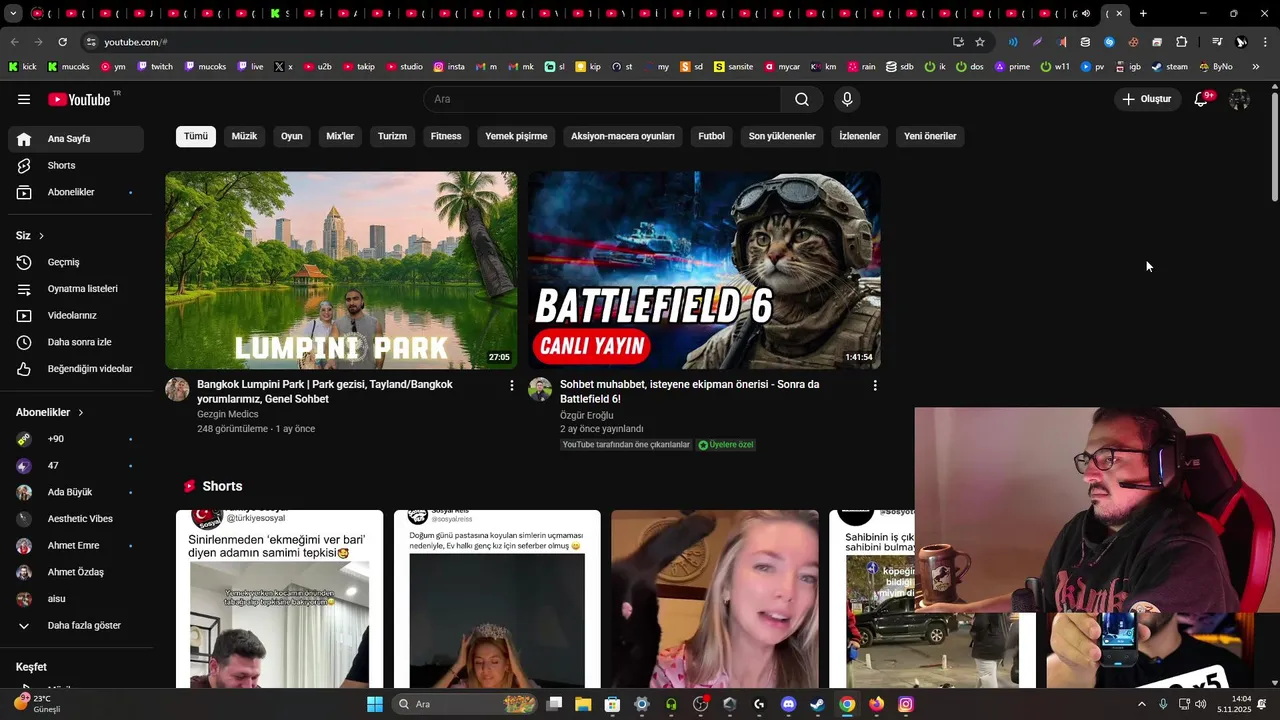Open the browser extensions puzzle icon

pos(1181,42)
